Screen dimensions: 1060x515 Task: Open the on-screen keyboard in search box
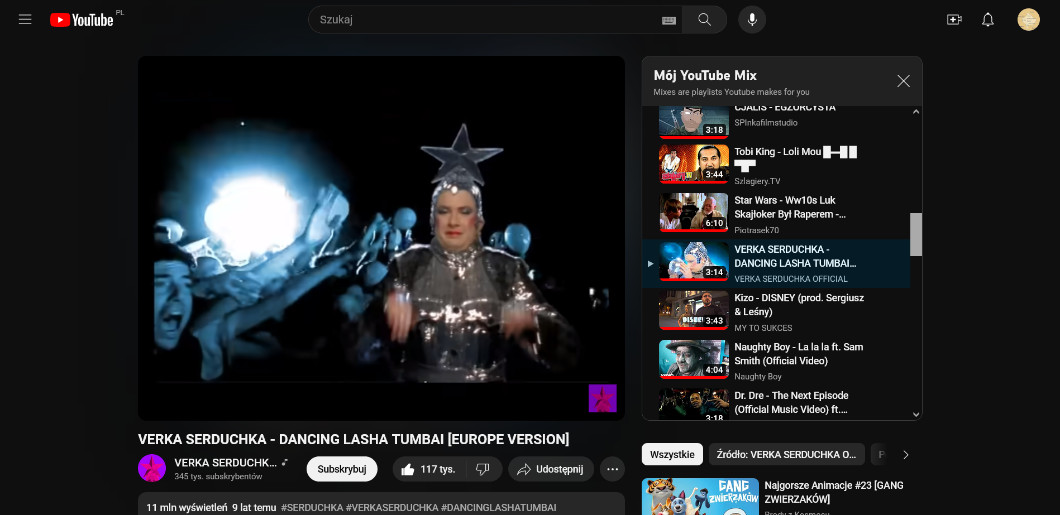tap(669, 20)
